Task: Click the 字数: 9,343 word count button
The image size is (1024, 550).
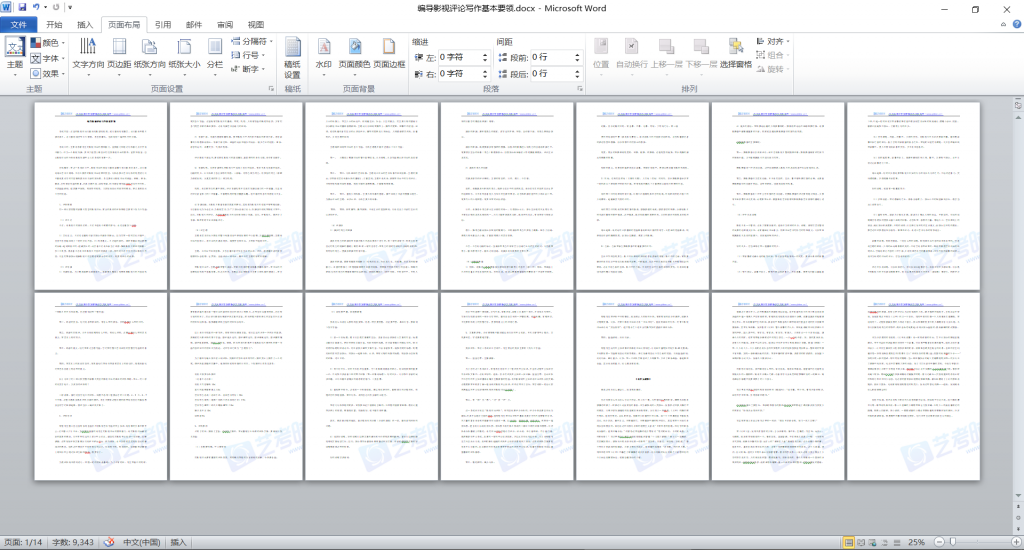Action: click(x=69, y=542)
